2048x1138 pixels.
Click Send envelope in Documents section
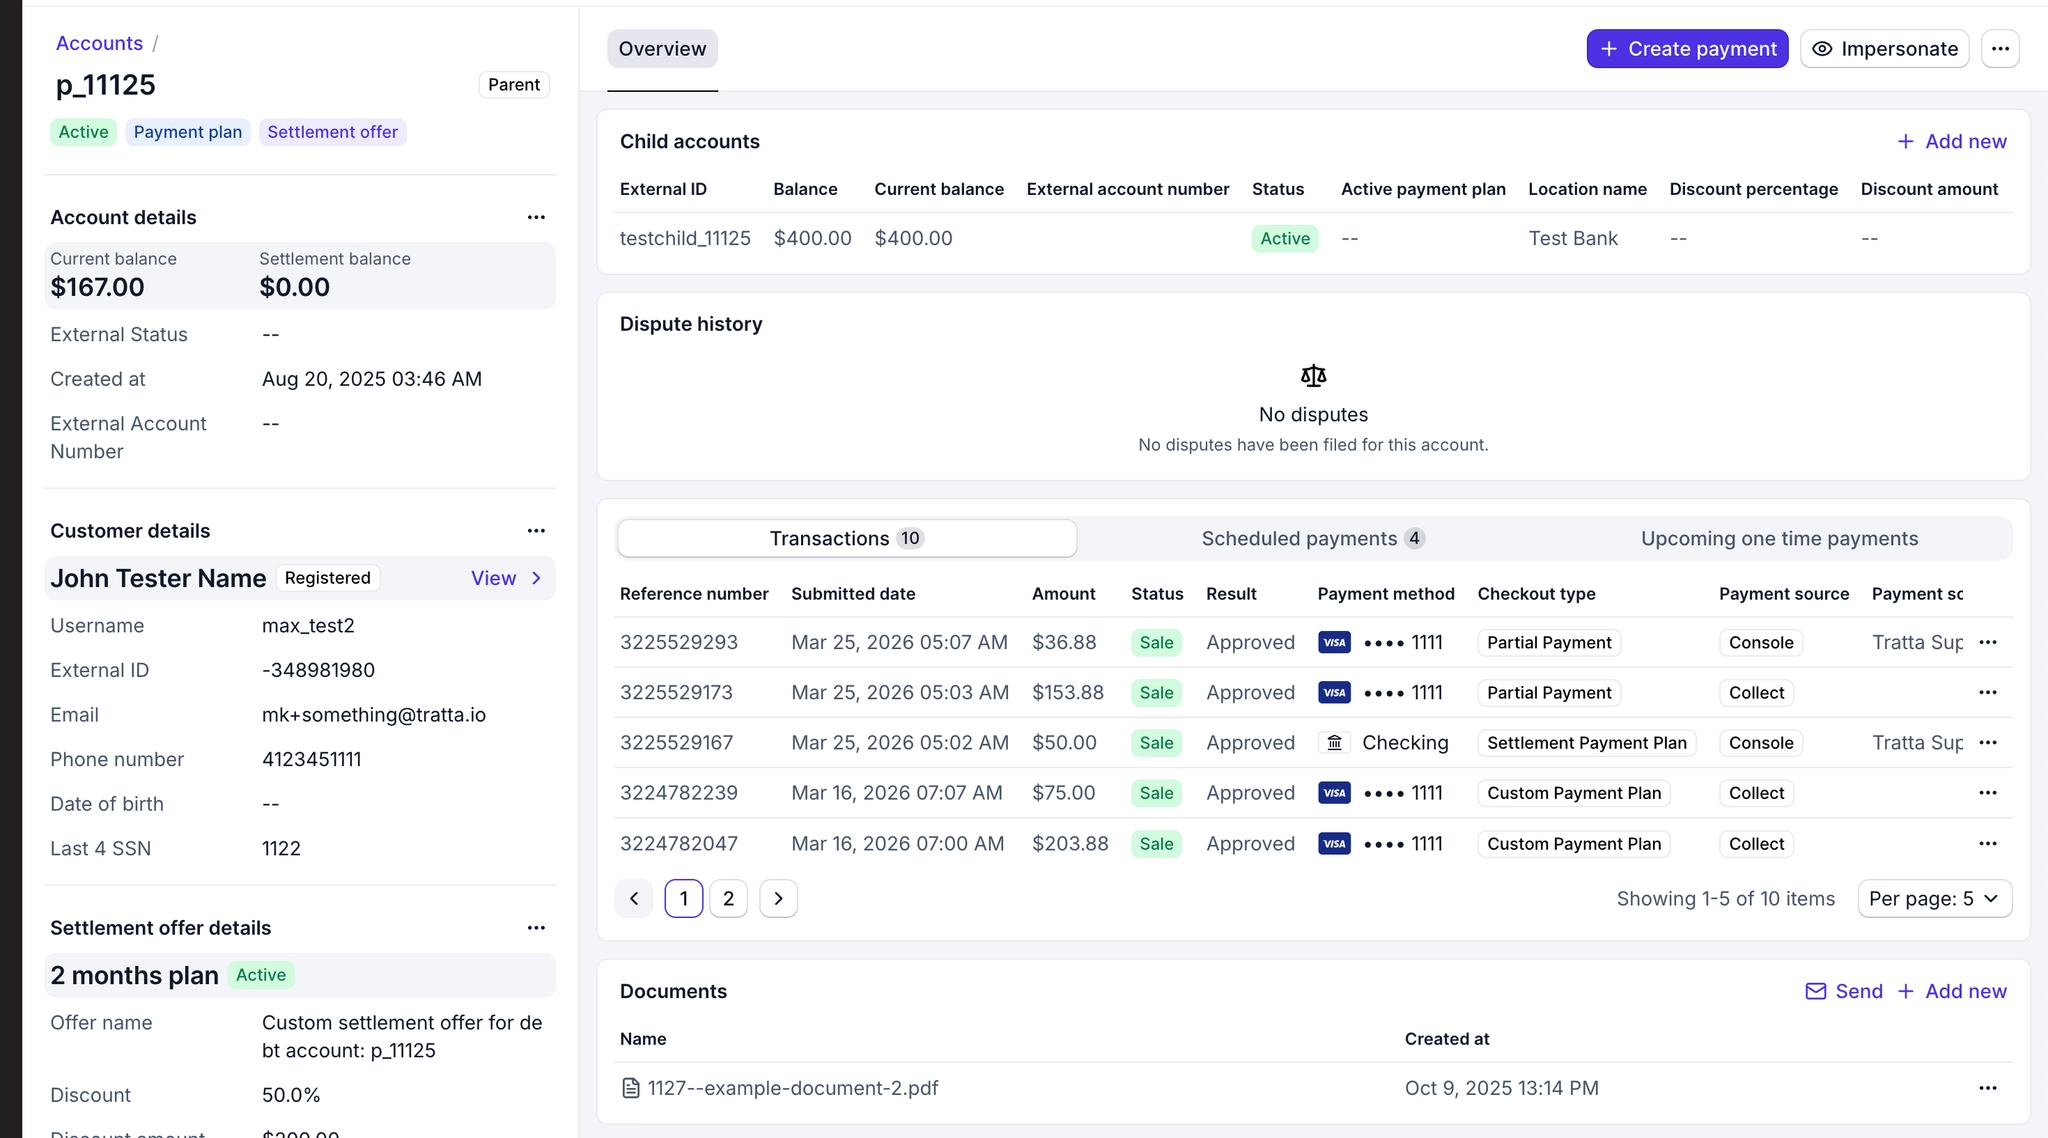click(1844, 991)
